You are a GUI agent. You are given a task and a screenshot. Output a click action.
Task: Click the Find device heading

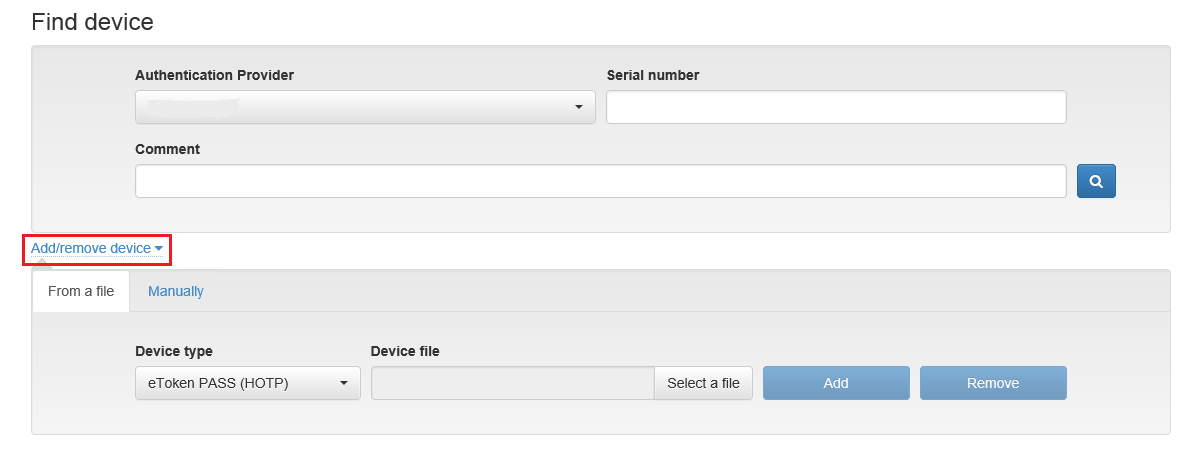[x=92, y=21]
